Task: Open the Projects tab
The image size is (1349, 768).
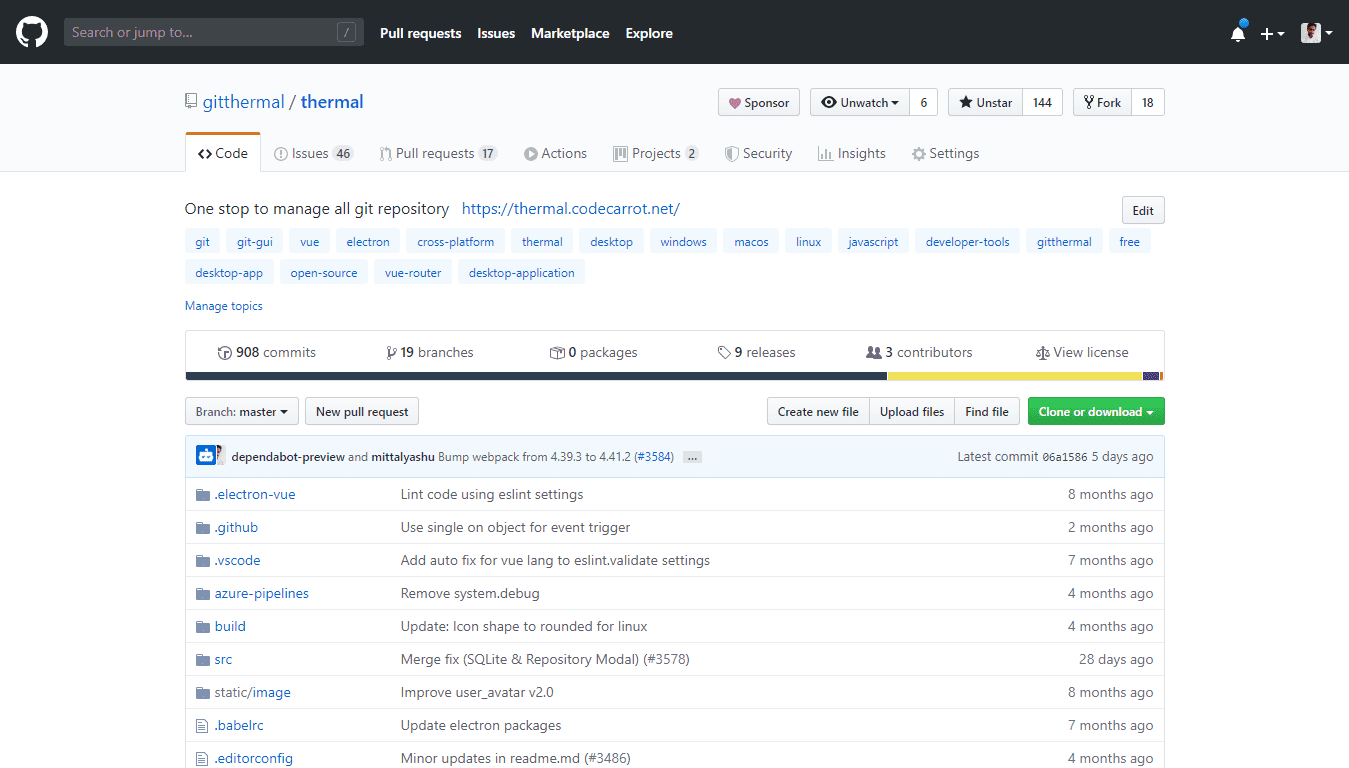Action: point(656,153)
